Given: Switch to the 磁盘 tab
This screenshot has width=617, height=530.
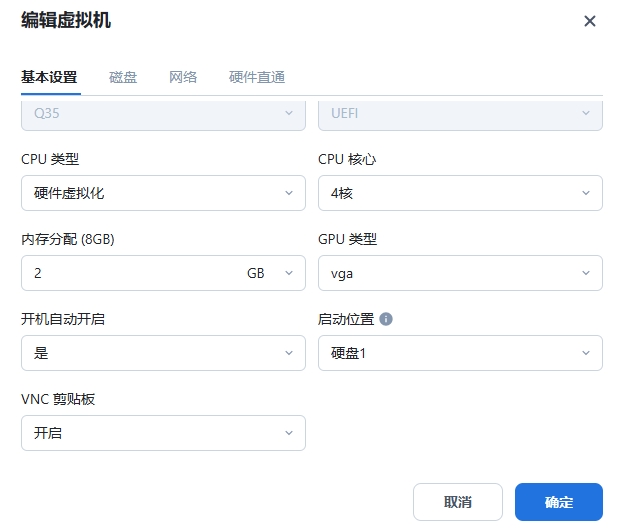Looking at the screenshot, I should 123,77.
